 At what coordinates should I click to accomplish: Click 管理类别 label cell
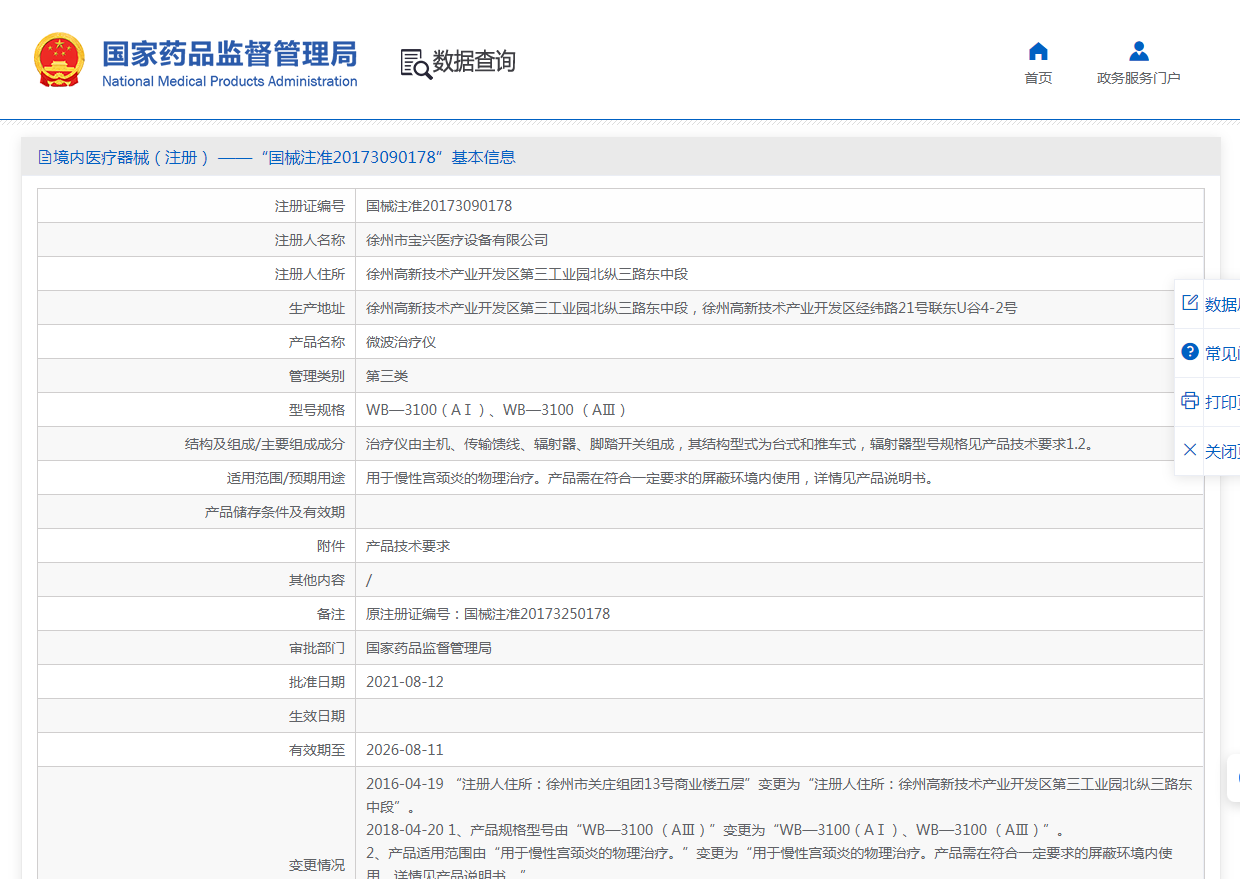pyautogui.click(x=196, y=376)
